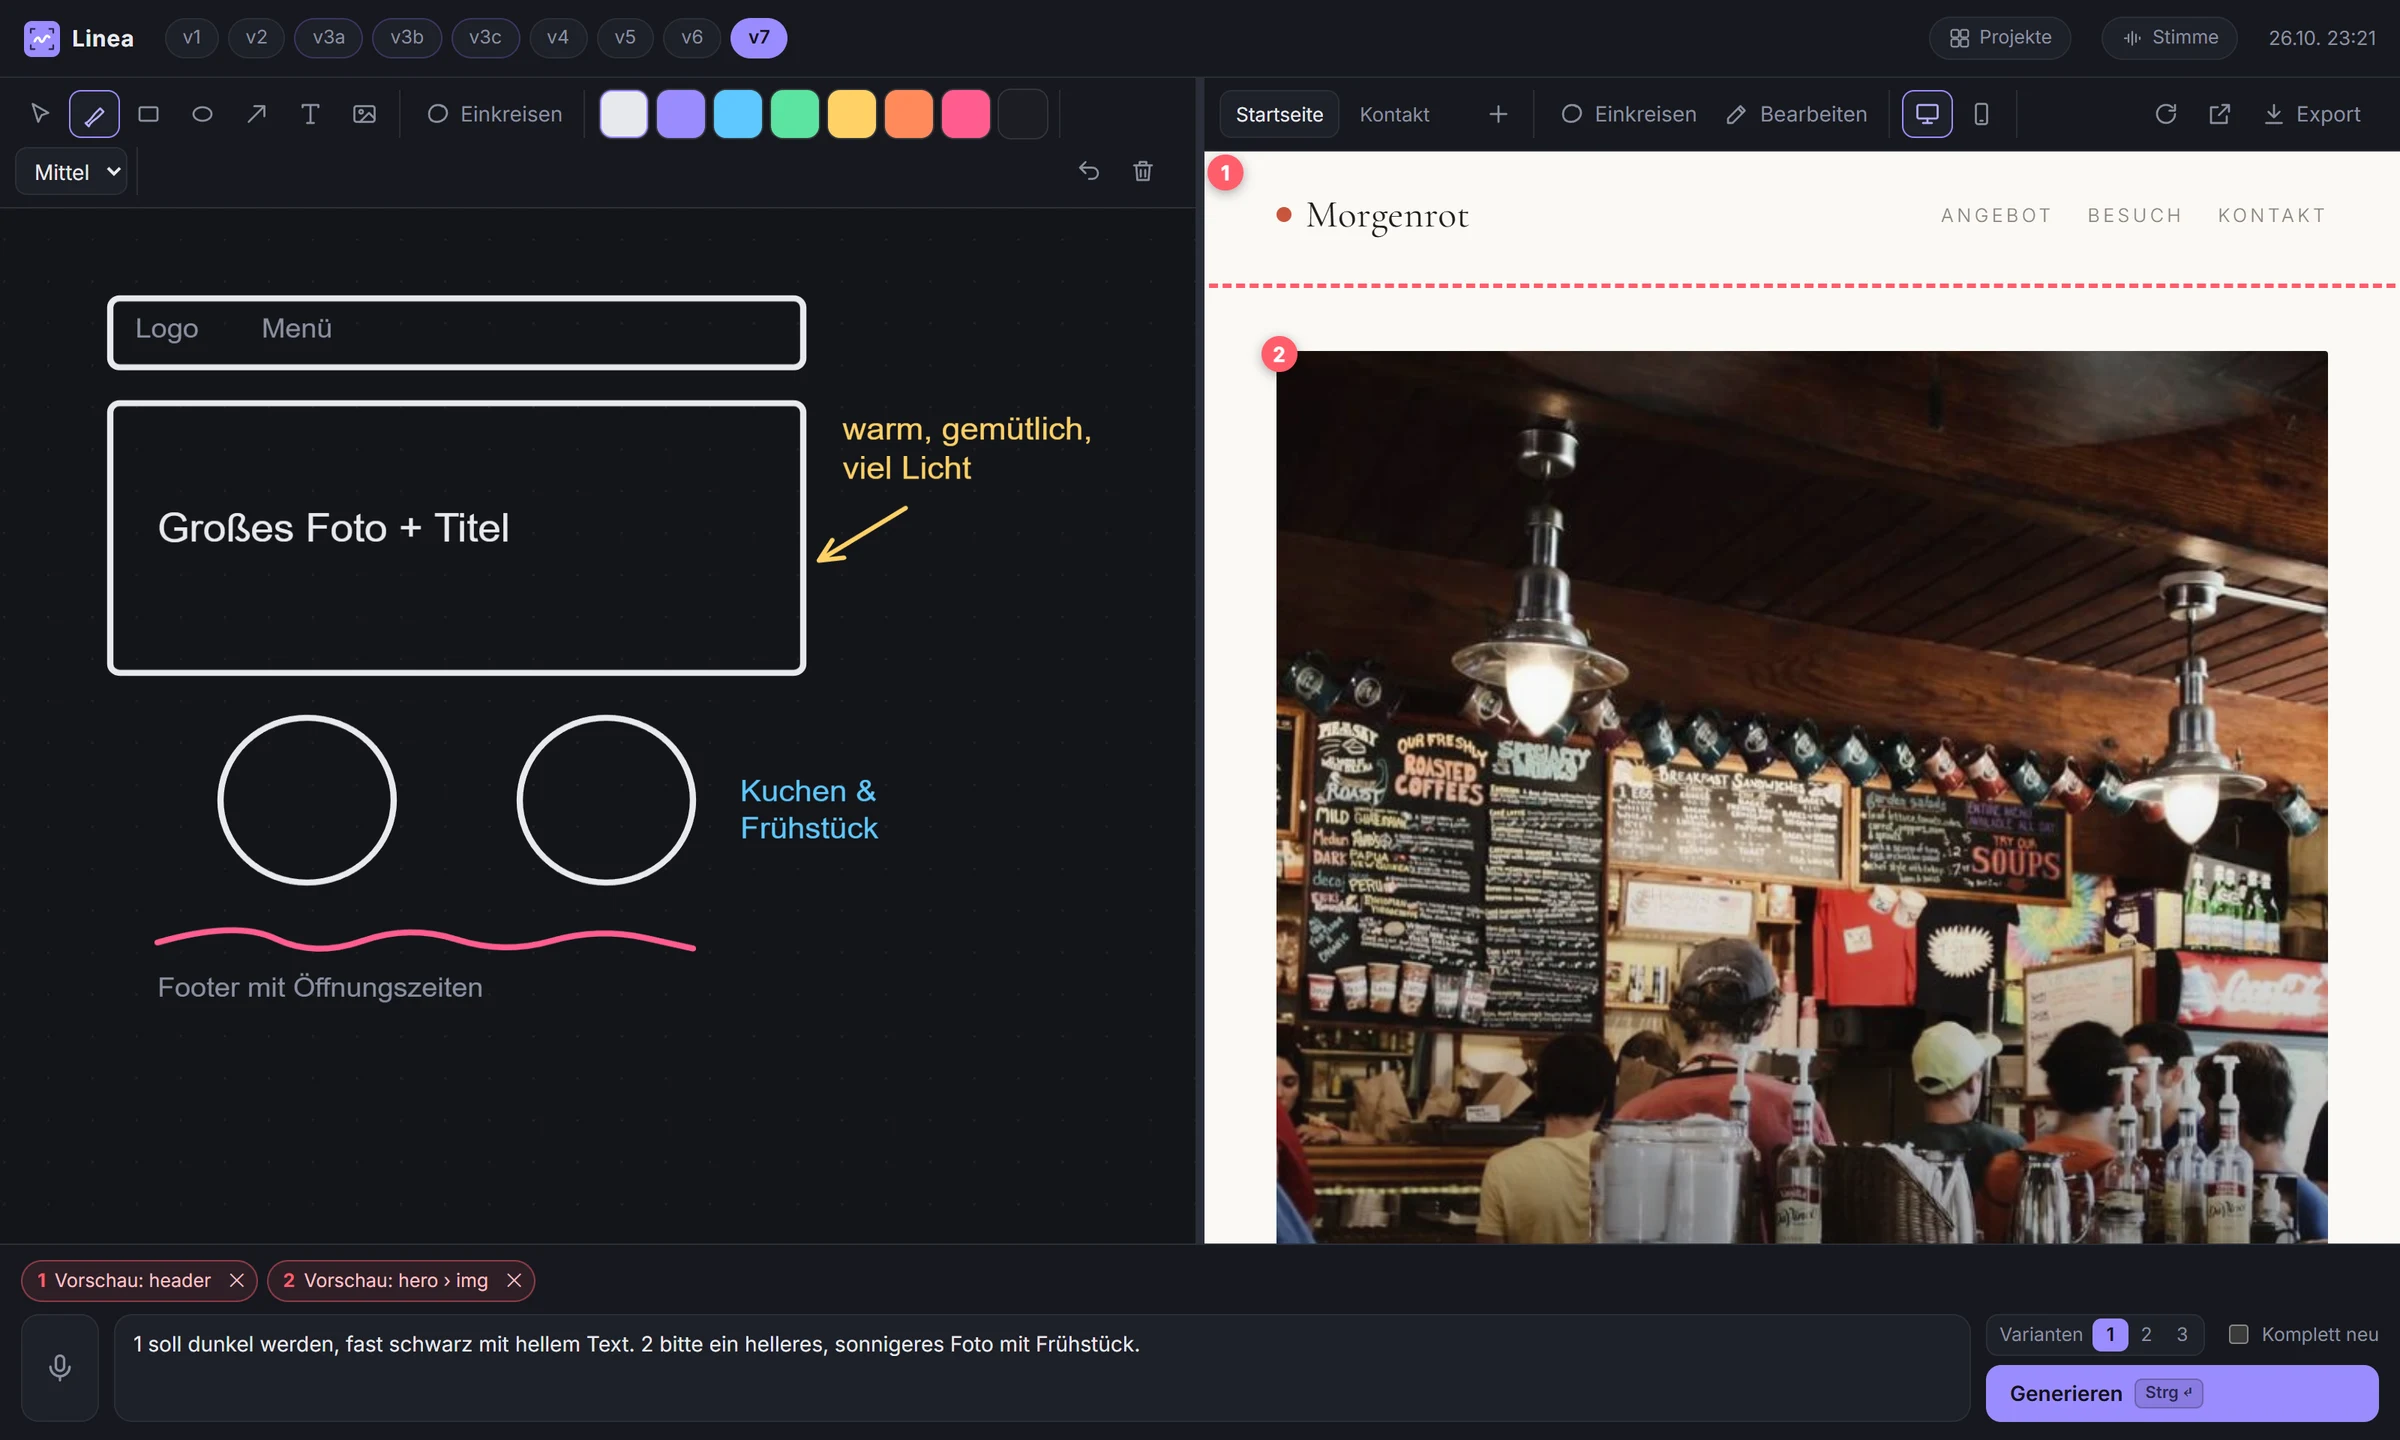The width and height of the screenshot is (2400, 1440).
Task: Switch preview to desktop view
Action: pos(1927,114)
